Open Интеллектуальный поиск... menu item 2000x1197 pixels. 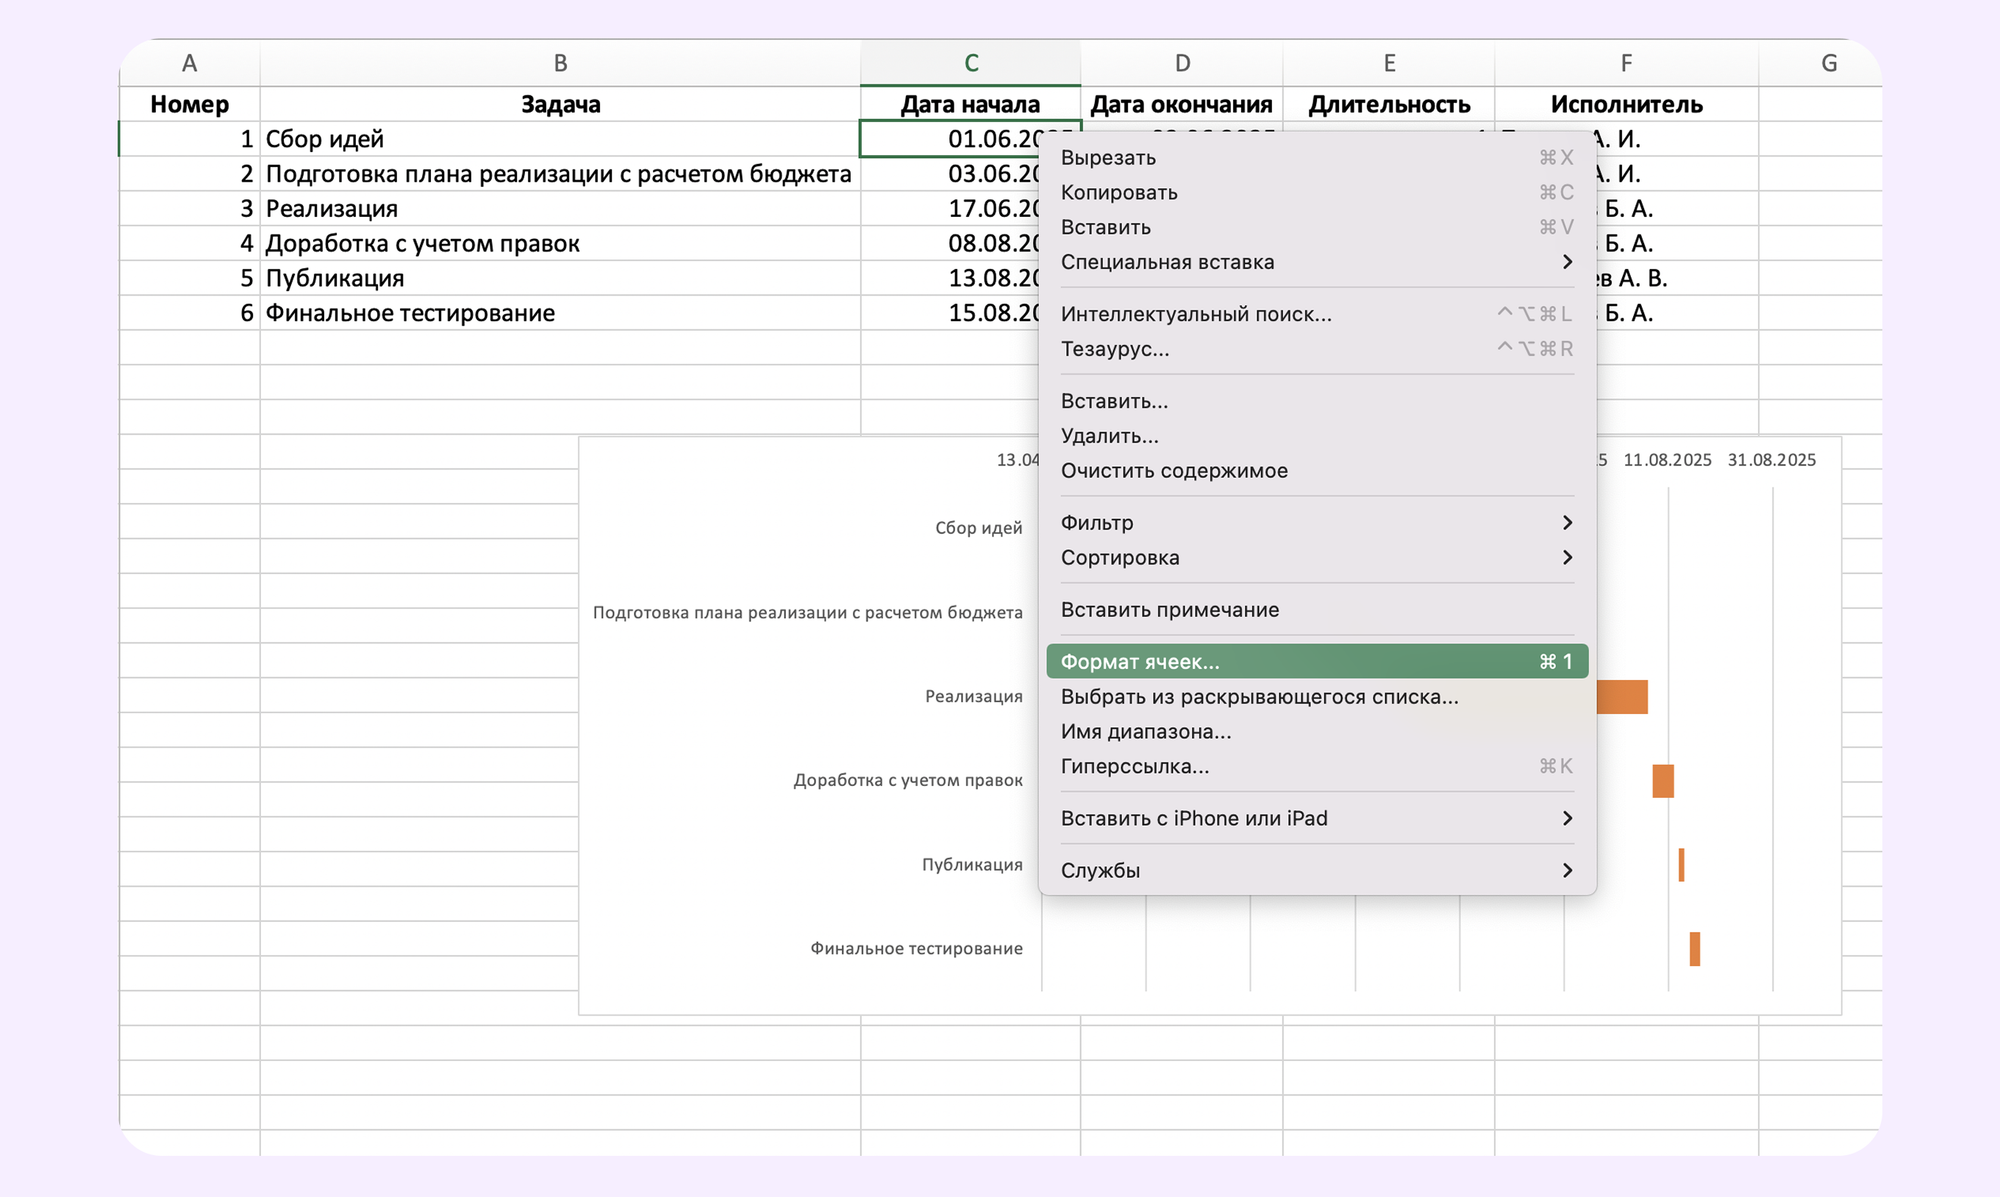tap(1317, 314)
